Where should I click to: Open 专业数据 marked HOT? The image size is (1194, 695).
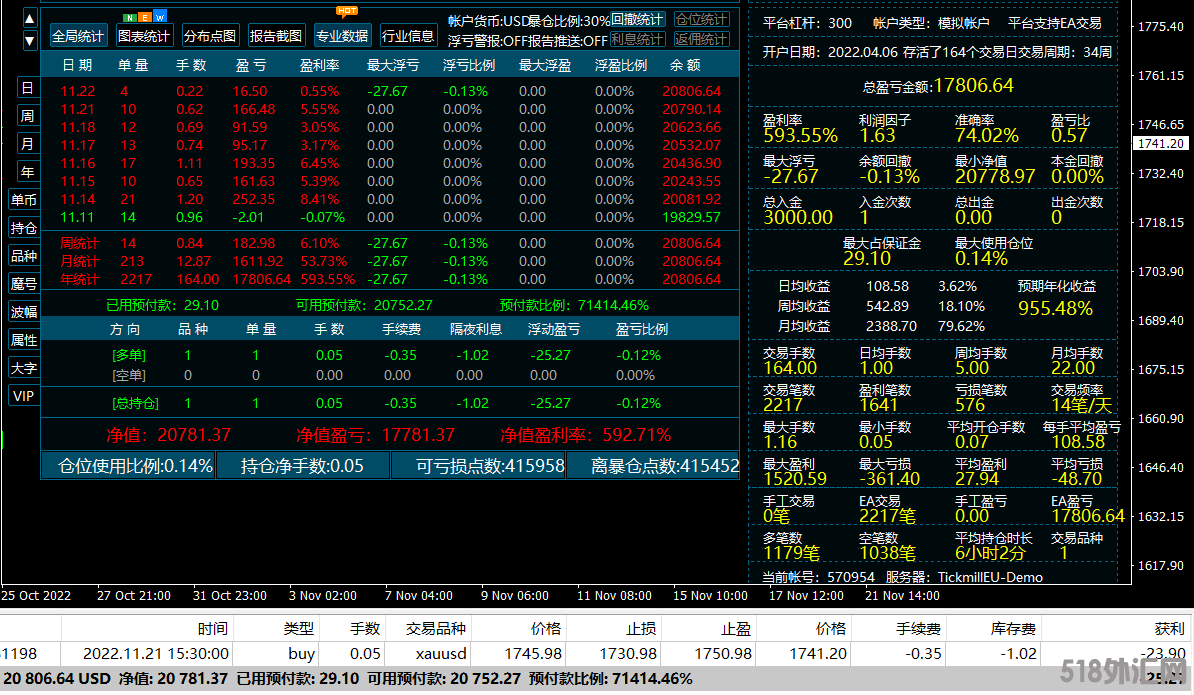(x=342, y=36)
